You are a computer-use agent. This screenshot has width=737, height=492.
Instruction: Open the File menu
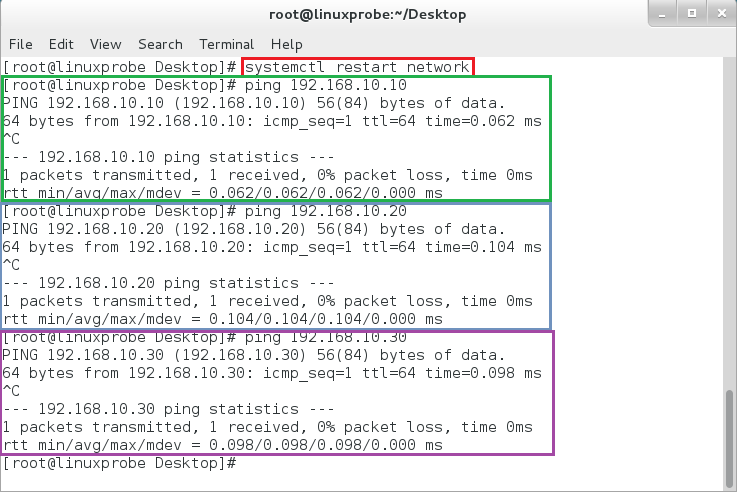pyautogui.click(x=20, y=44)
